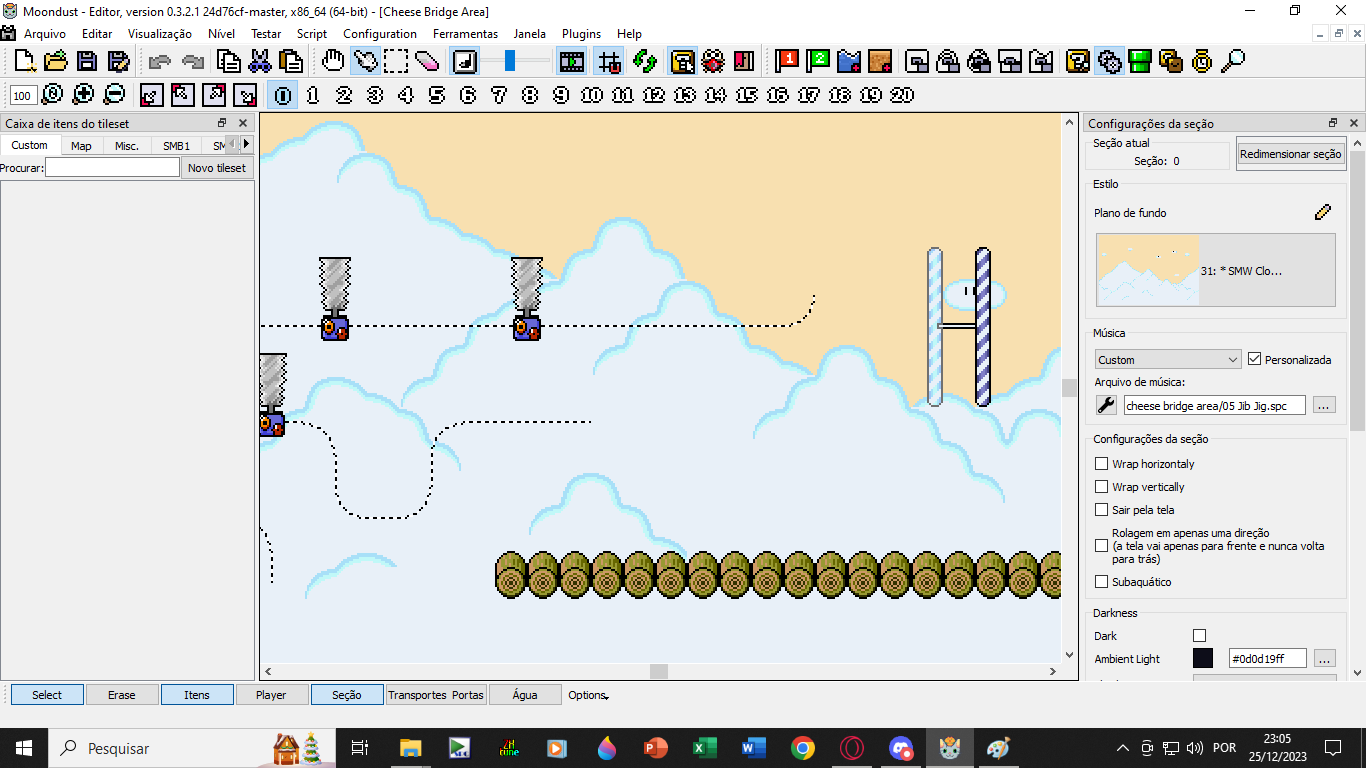Open the Arquivo menu

click(x=45, y=34)
